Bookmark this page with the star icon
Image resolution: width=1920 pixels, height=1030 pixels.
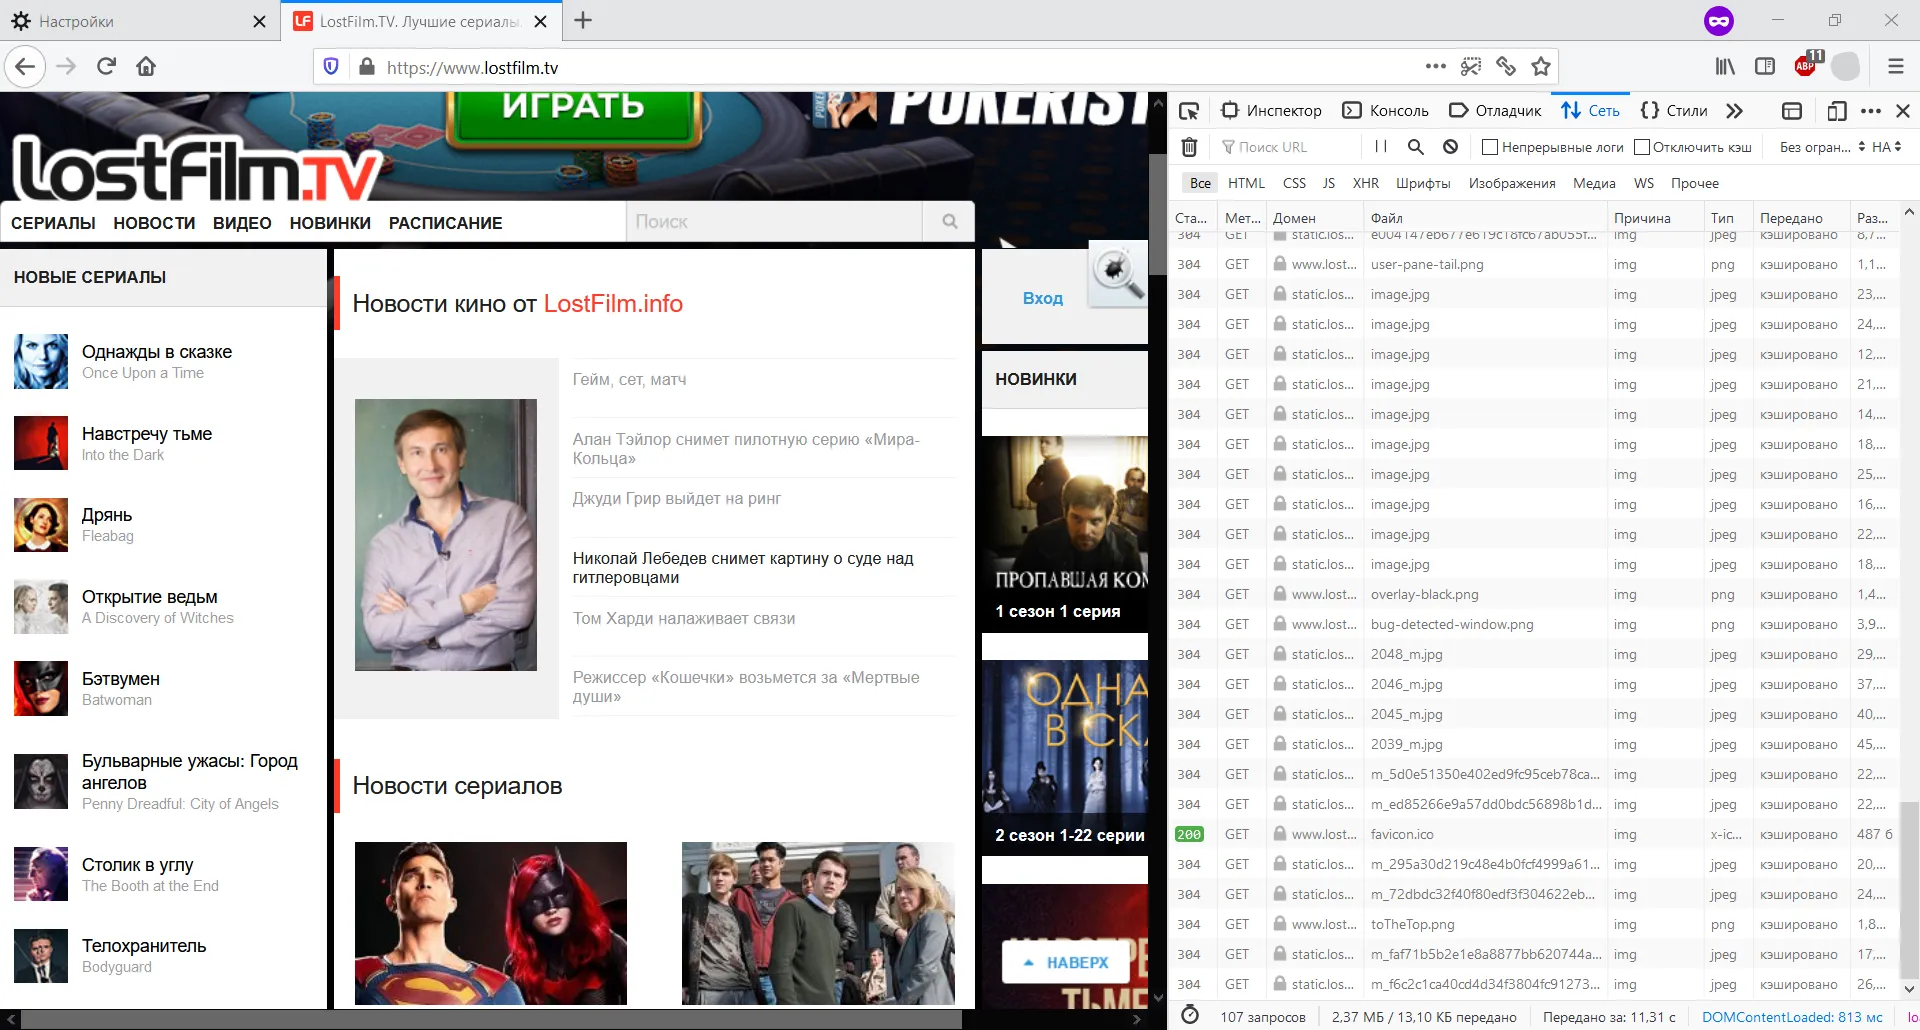(x=1541, y=67)
